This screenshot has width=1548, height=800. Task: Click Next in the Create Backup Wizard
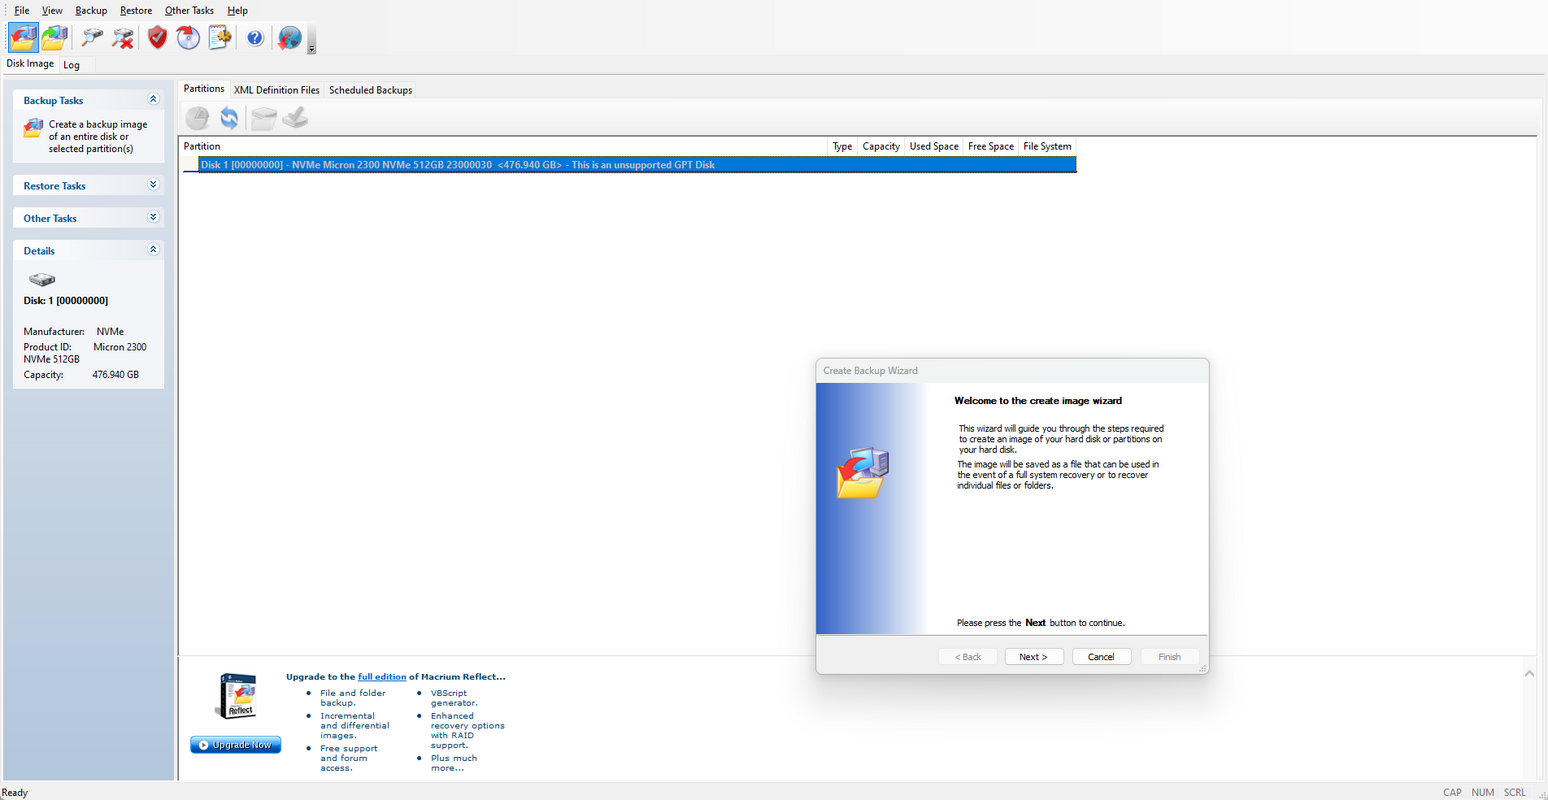(1034, 657)
